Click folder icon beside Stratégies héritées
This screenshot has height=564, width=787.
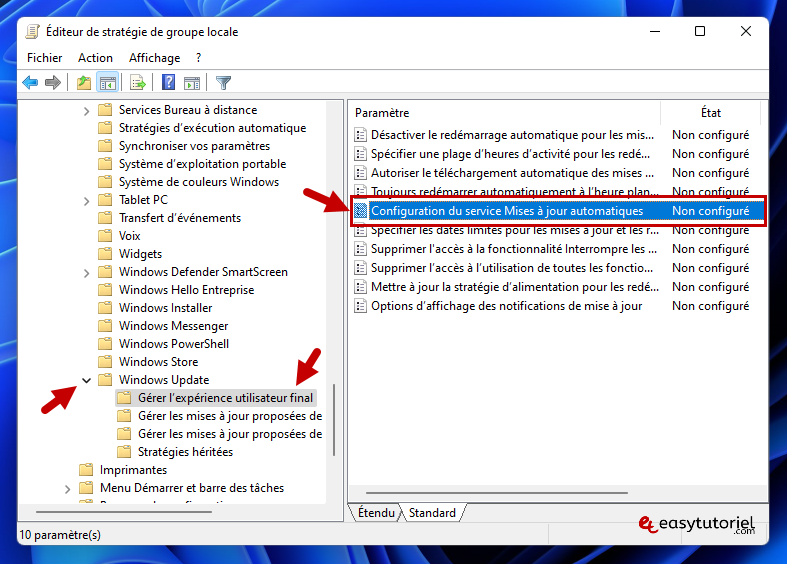pyautogui.click(x=124, y=451)
